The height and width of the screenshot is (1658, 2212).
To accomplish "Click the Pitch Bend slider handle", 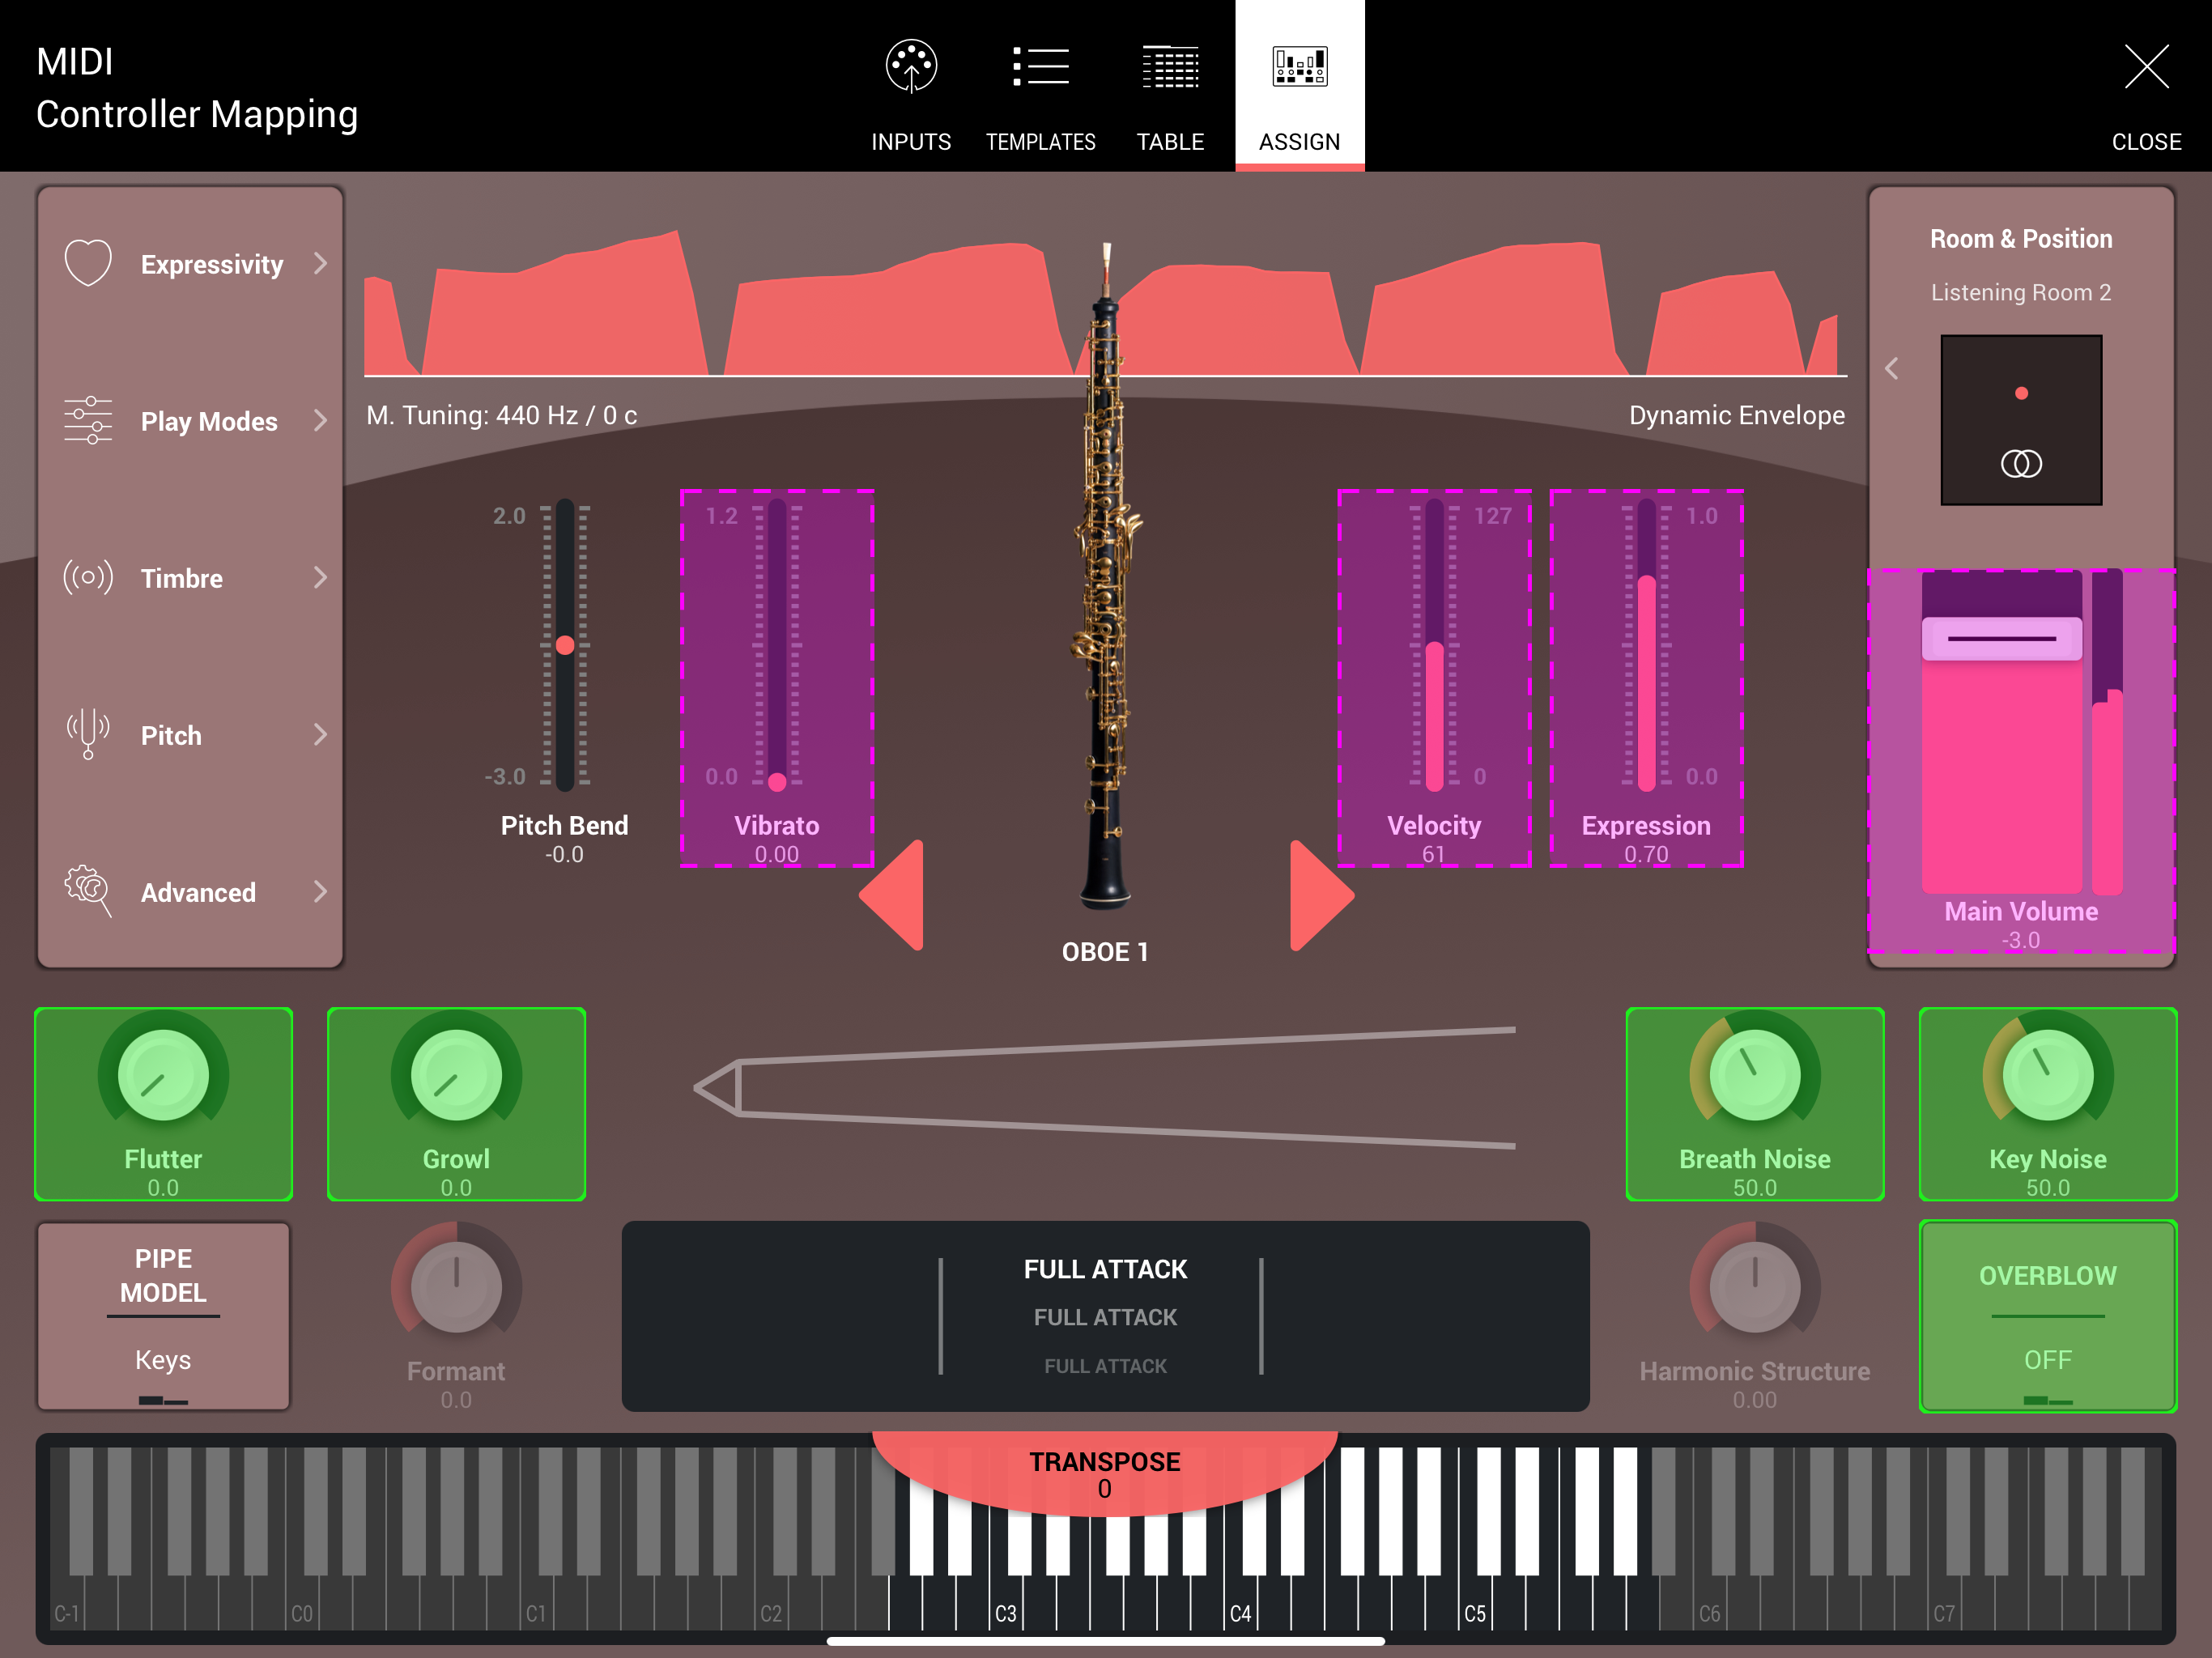I will [x=565, y=645].
